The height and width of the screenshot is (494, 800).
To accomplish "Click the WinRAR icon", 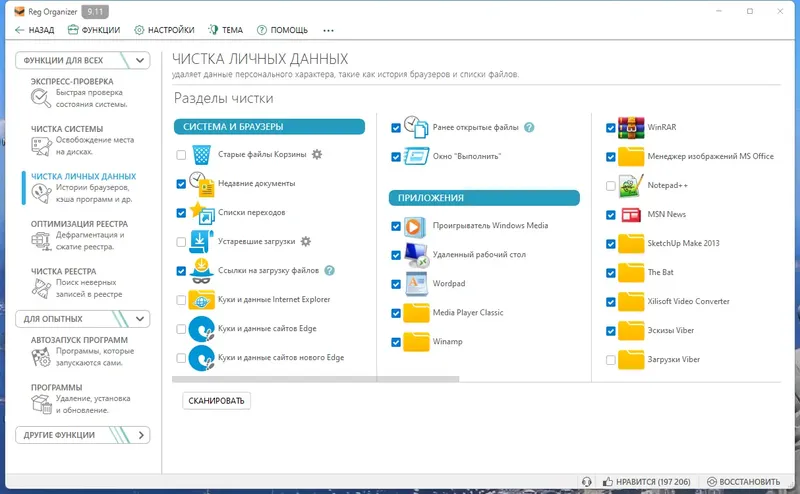I will [x=631, y=128].
